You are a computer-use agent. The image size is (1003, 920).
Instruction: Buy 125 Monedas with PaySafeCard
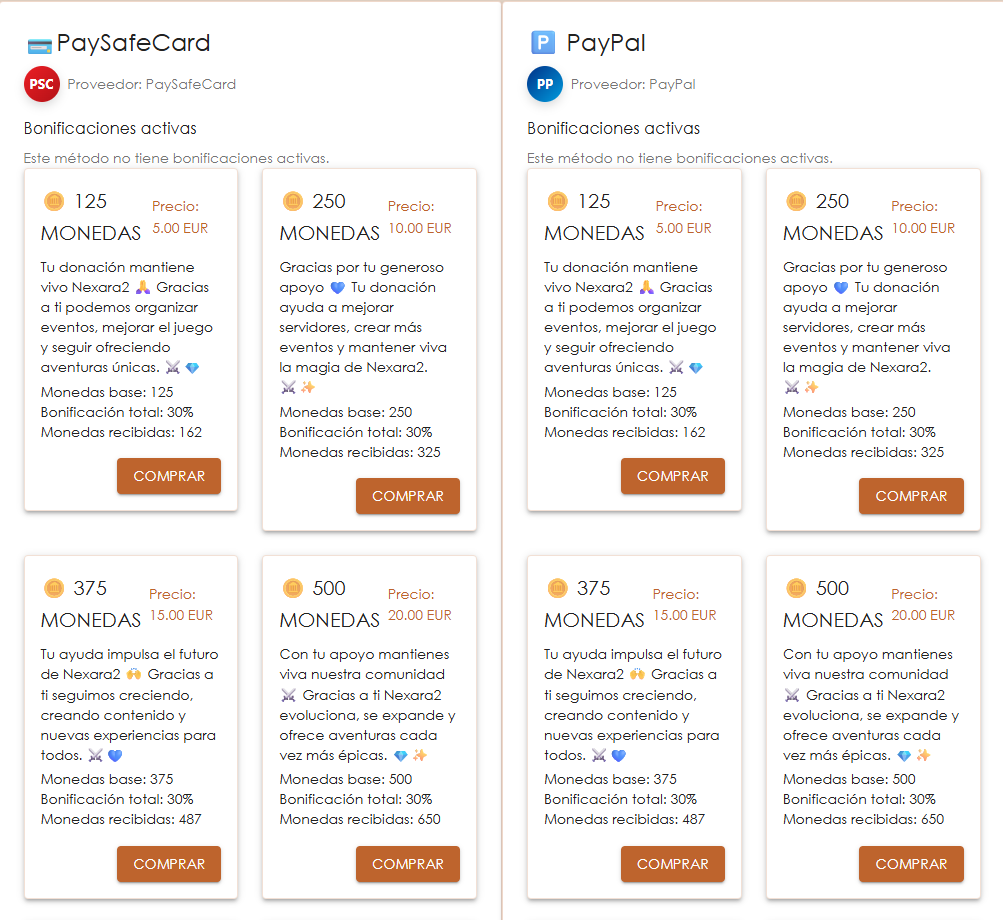point(169,476)
